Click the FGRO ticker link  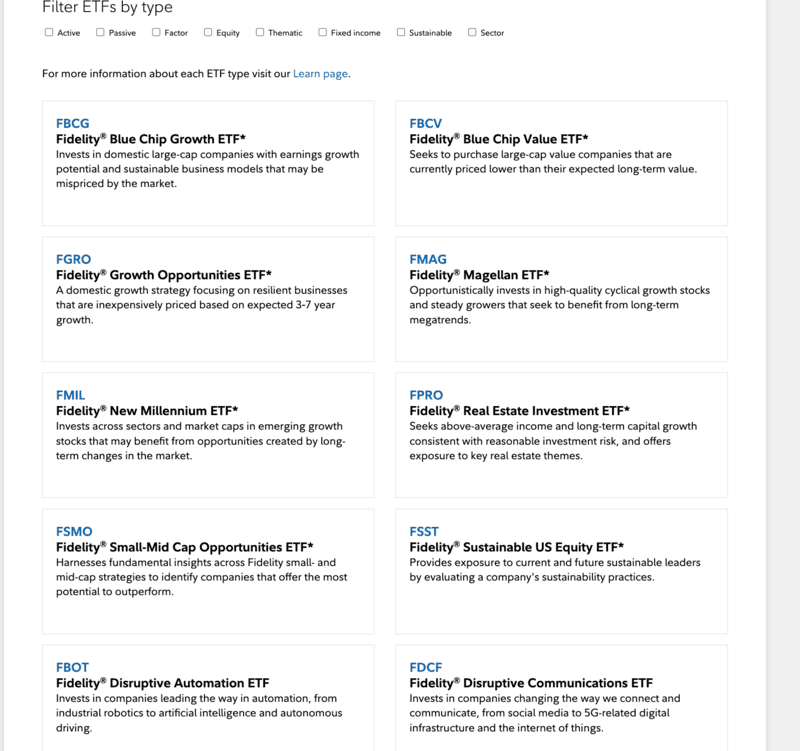point(73,259)
